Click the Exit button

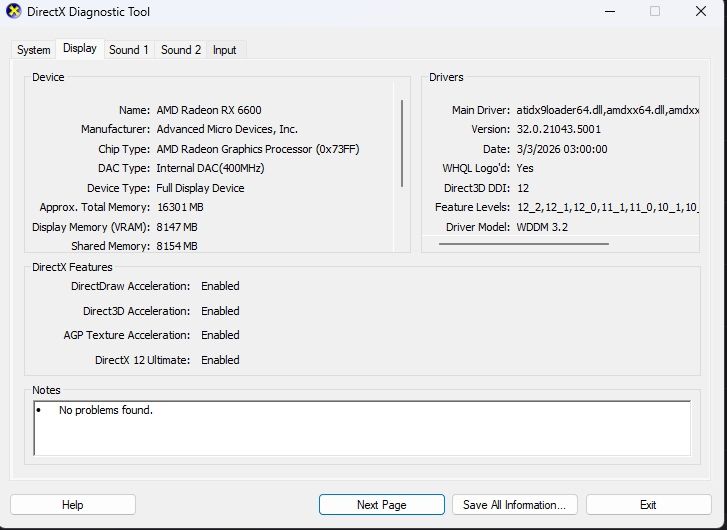coord(648,504)
